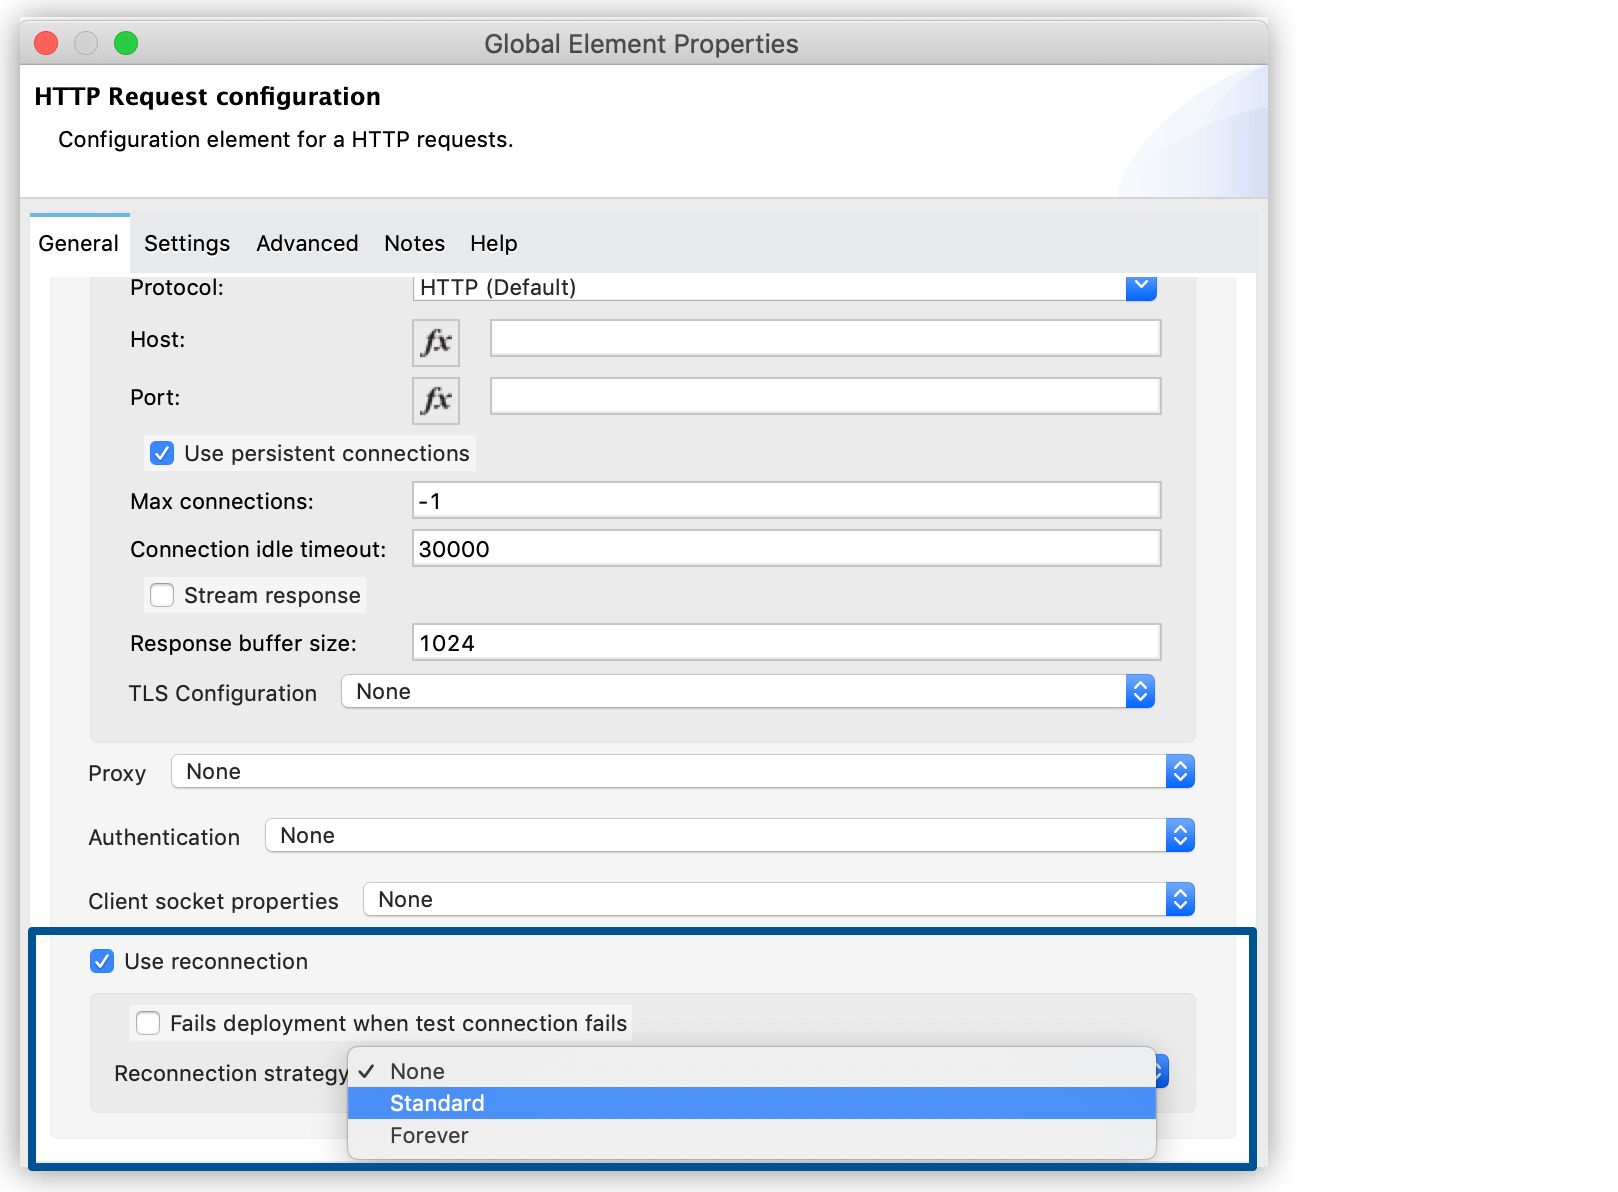Screen dimensions: 1618x1192
Task: Open the Authentication dropdown
Action: pos(1181,835)
